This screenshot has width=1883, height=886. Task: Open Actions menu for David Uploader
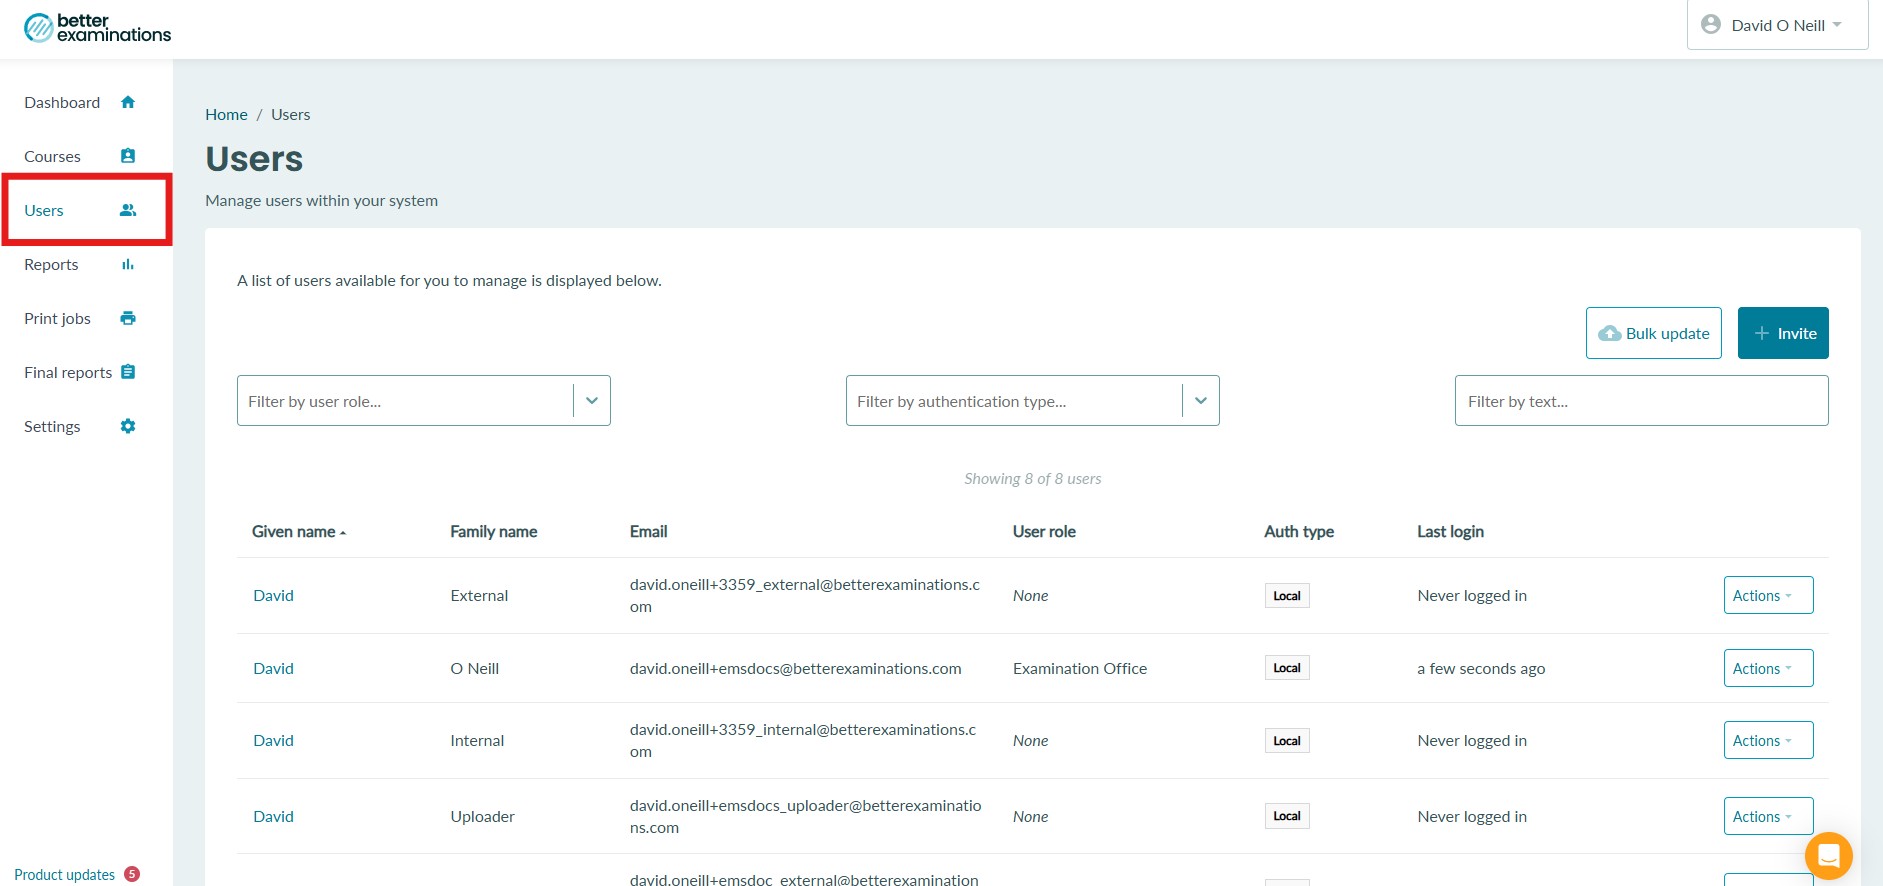pos(1768,816)
